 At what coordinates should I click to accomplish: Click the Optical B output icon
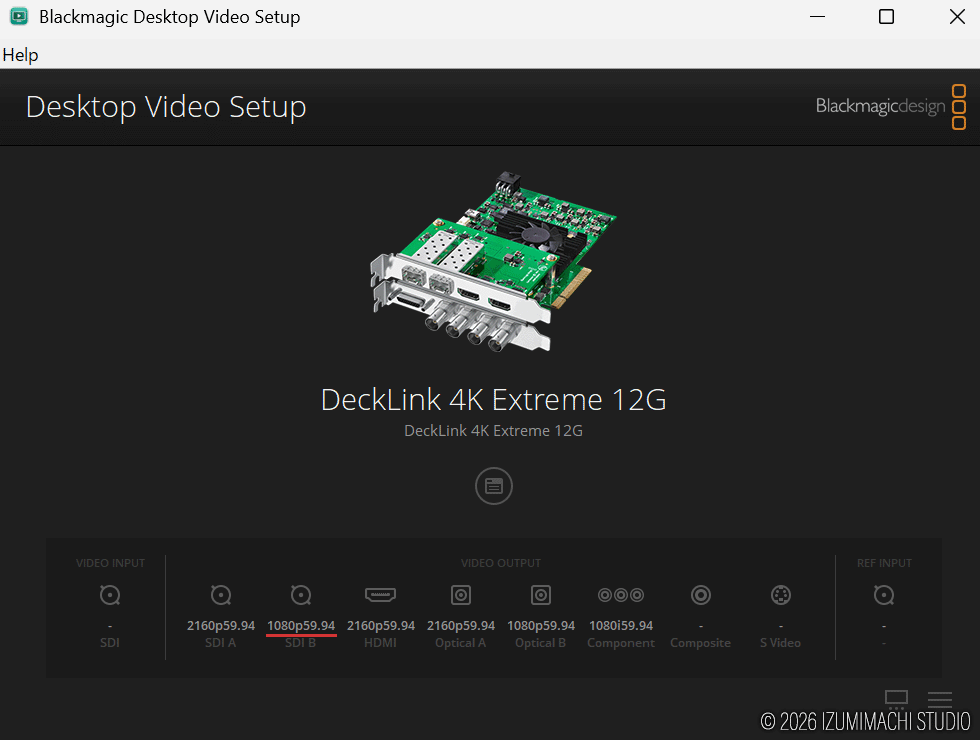point(541,596)
